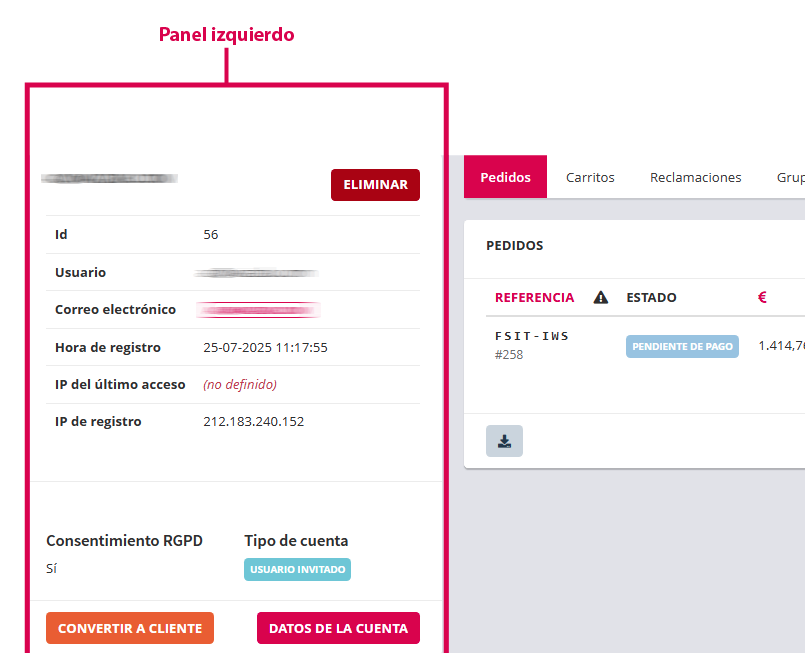Click the Usuario invitado account badge
The height and width of the screenshot is (653, 805).
pos(297,569)
